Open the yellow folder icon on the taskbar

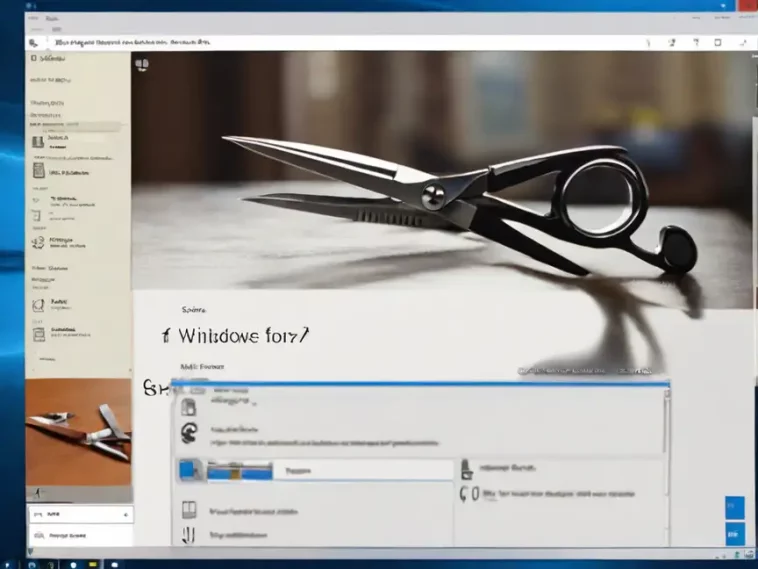coord(93,564)
